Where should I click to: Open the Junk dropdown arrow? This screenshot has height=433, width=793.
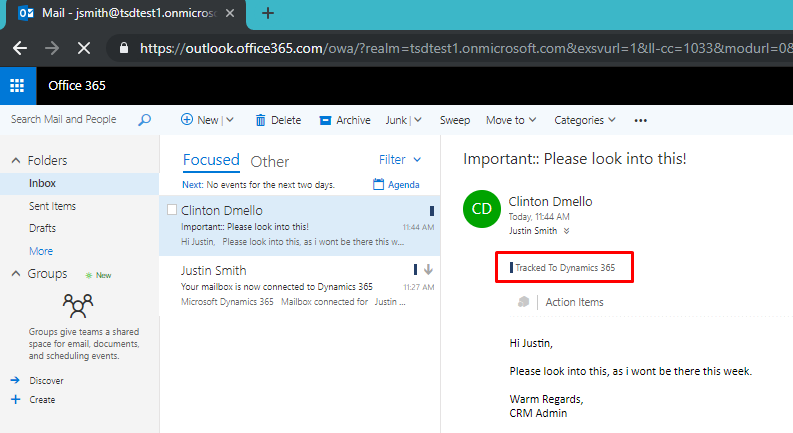point(418,120)
